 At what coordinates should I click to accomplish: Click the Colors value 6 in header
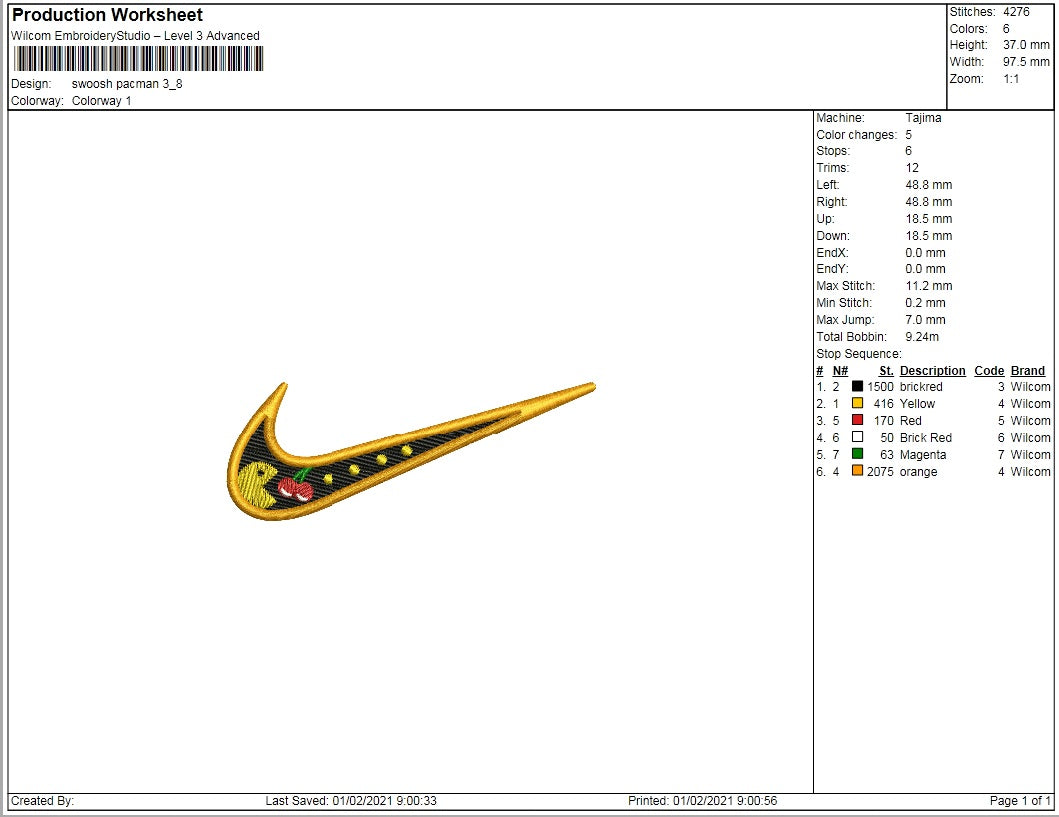pos(1006,28)
